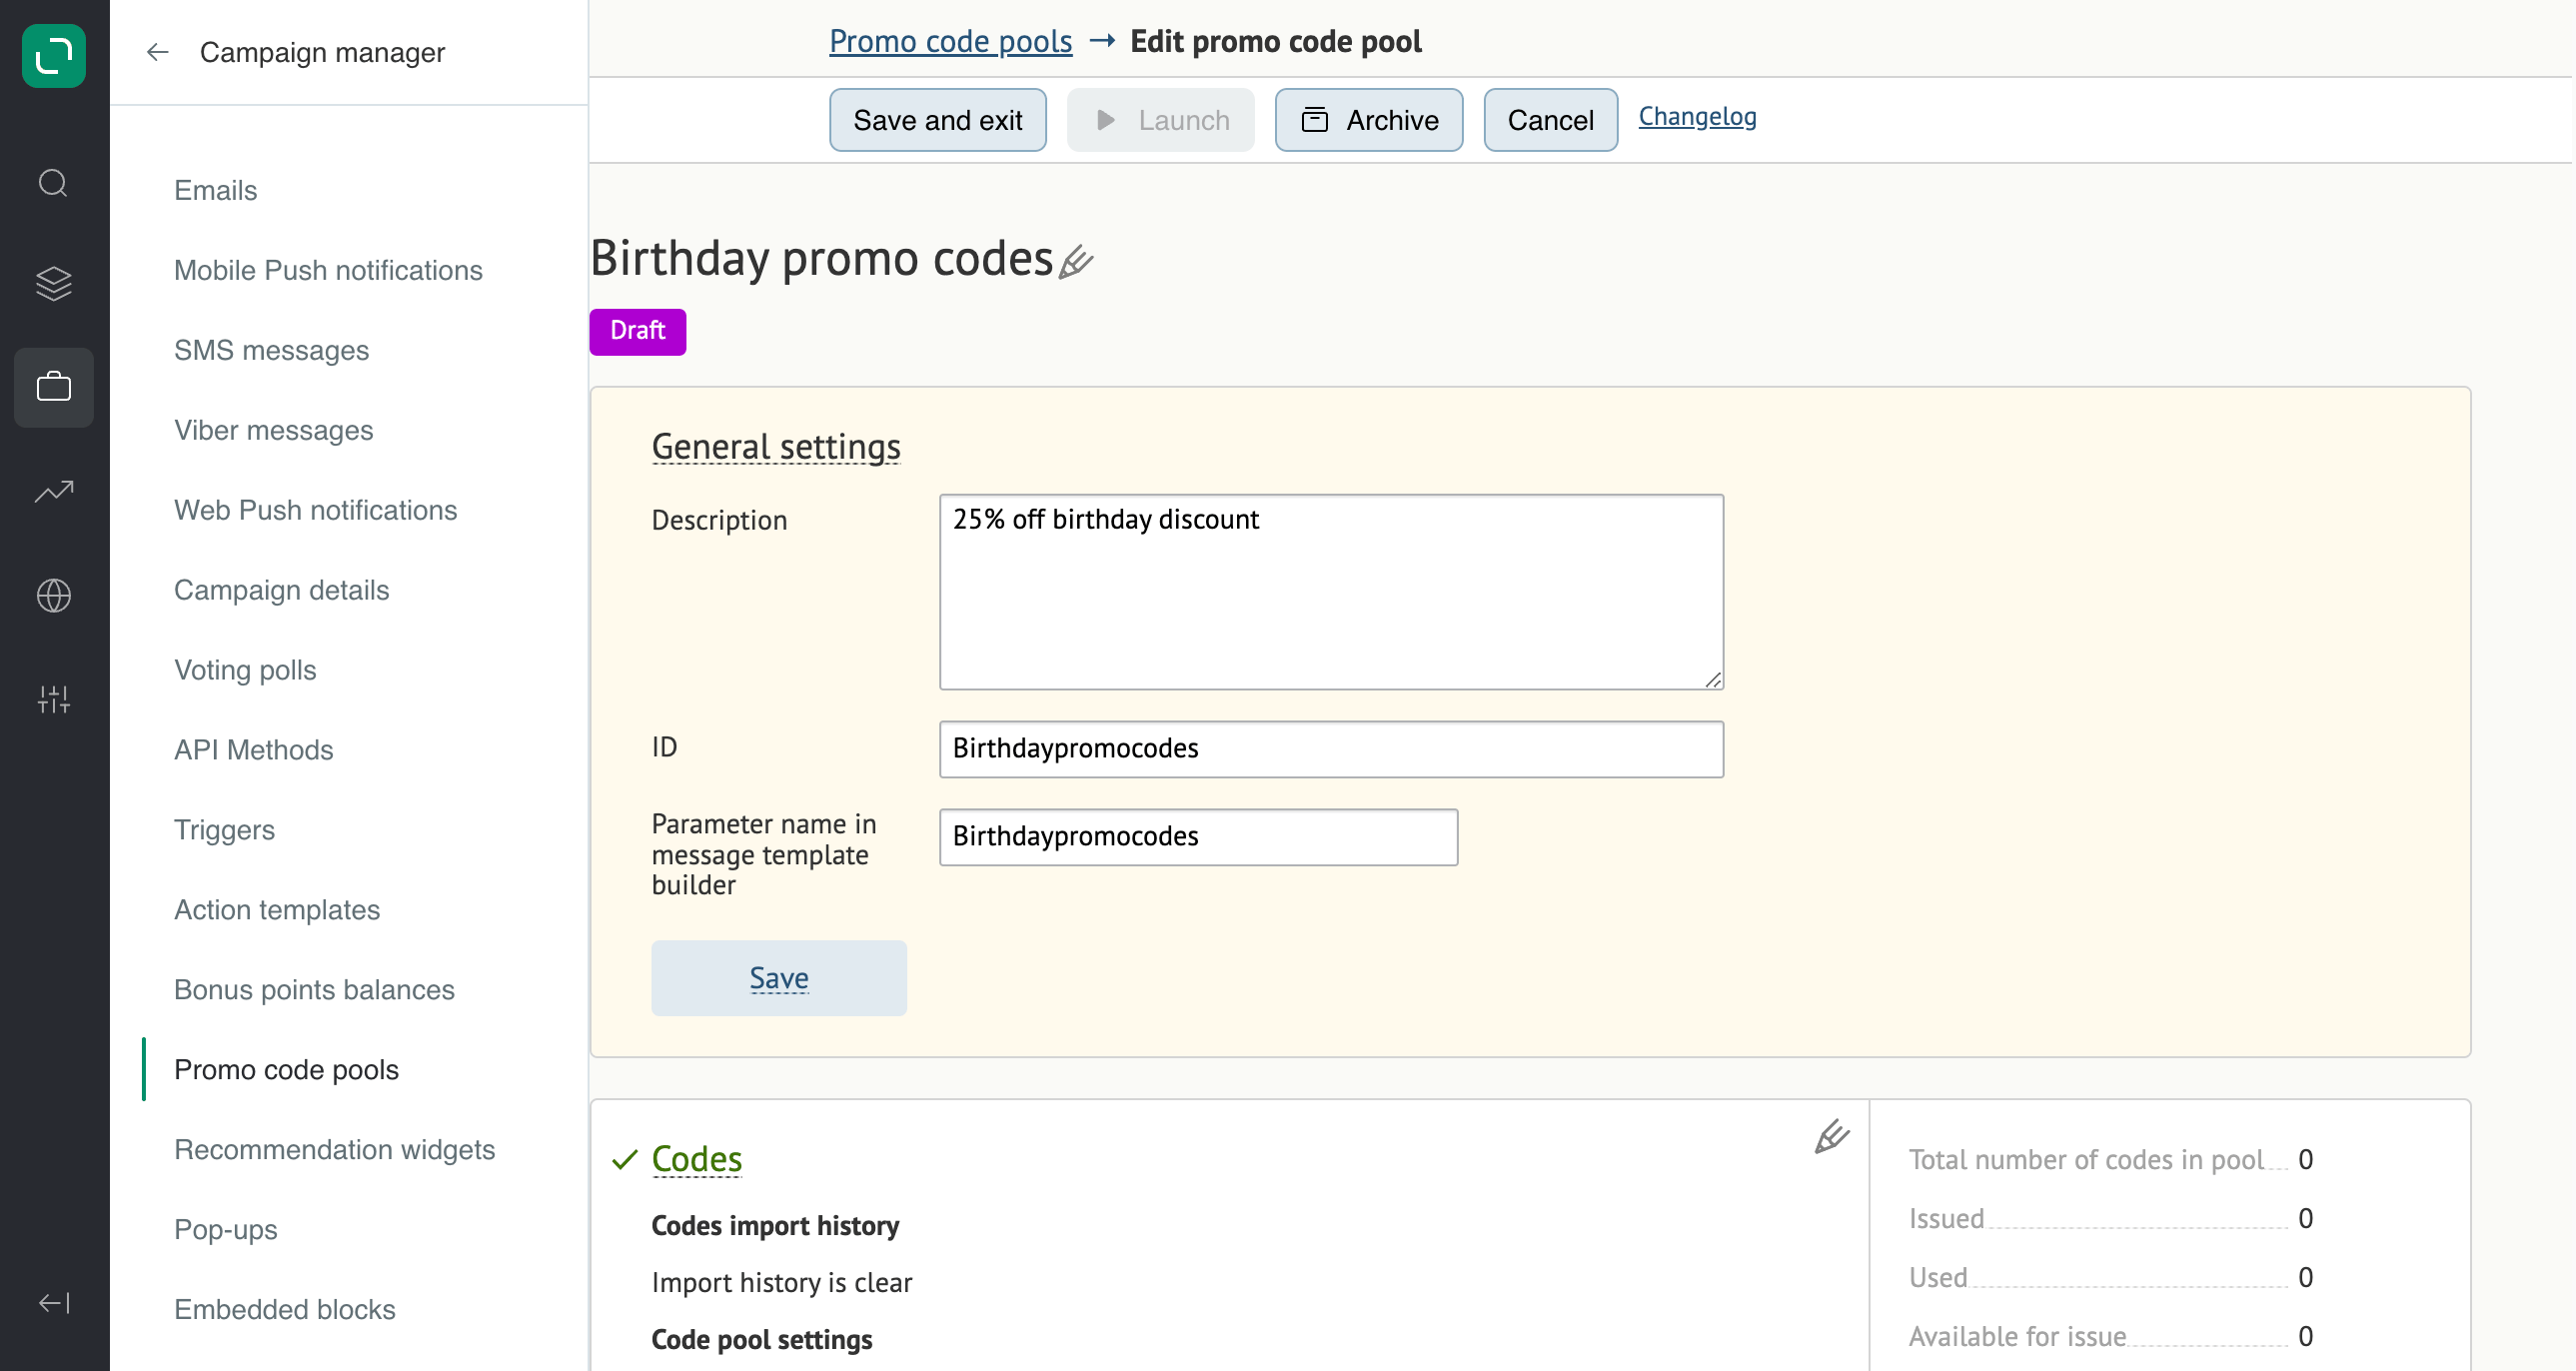Click the pencil icon in the Codes section
Screen dimensions: 2576x1371
coord(1832,1137)
